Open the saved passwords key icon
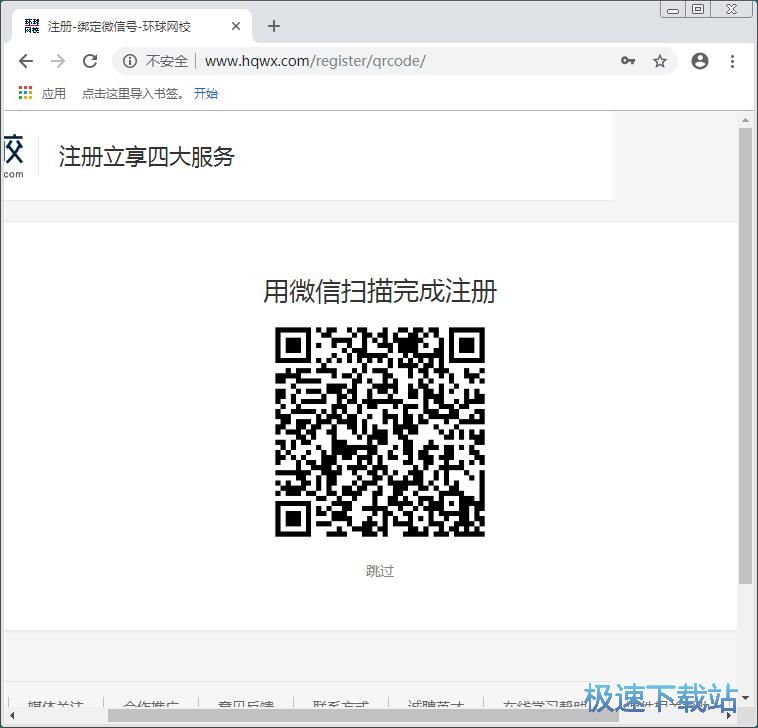 click(627, 61)
